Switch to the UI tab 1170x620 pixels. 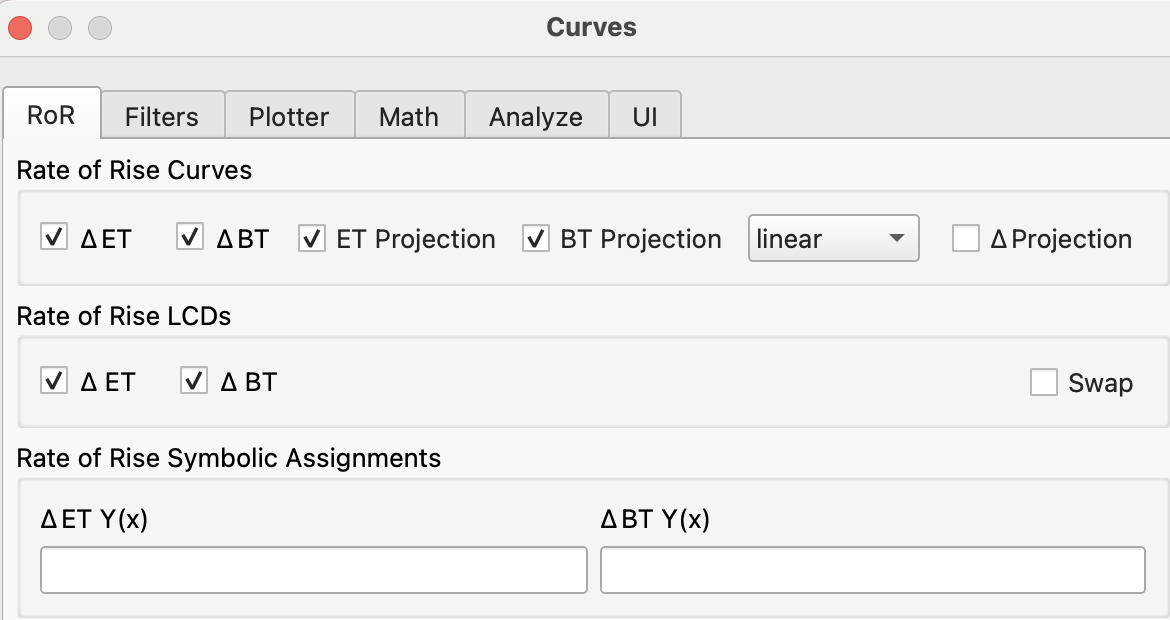pyautogui.click(x=645, y=116)
